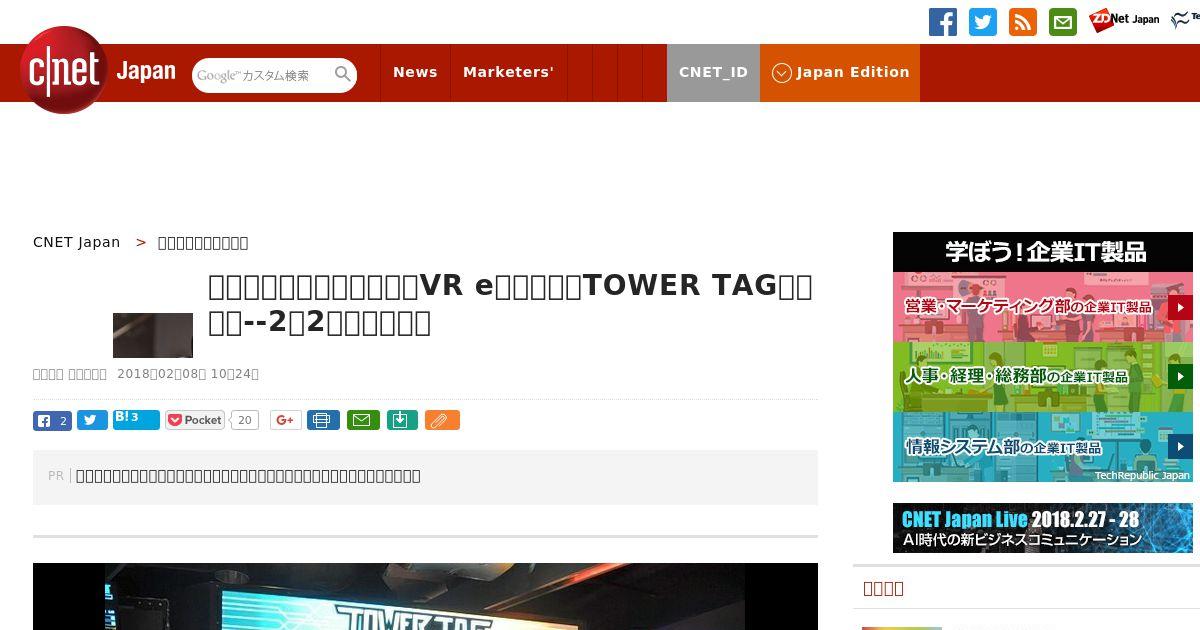Tweet this article button

(x=92, y=420)
